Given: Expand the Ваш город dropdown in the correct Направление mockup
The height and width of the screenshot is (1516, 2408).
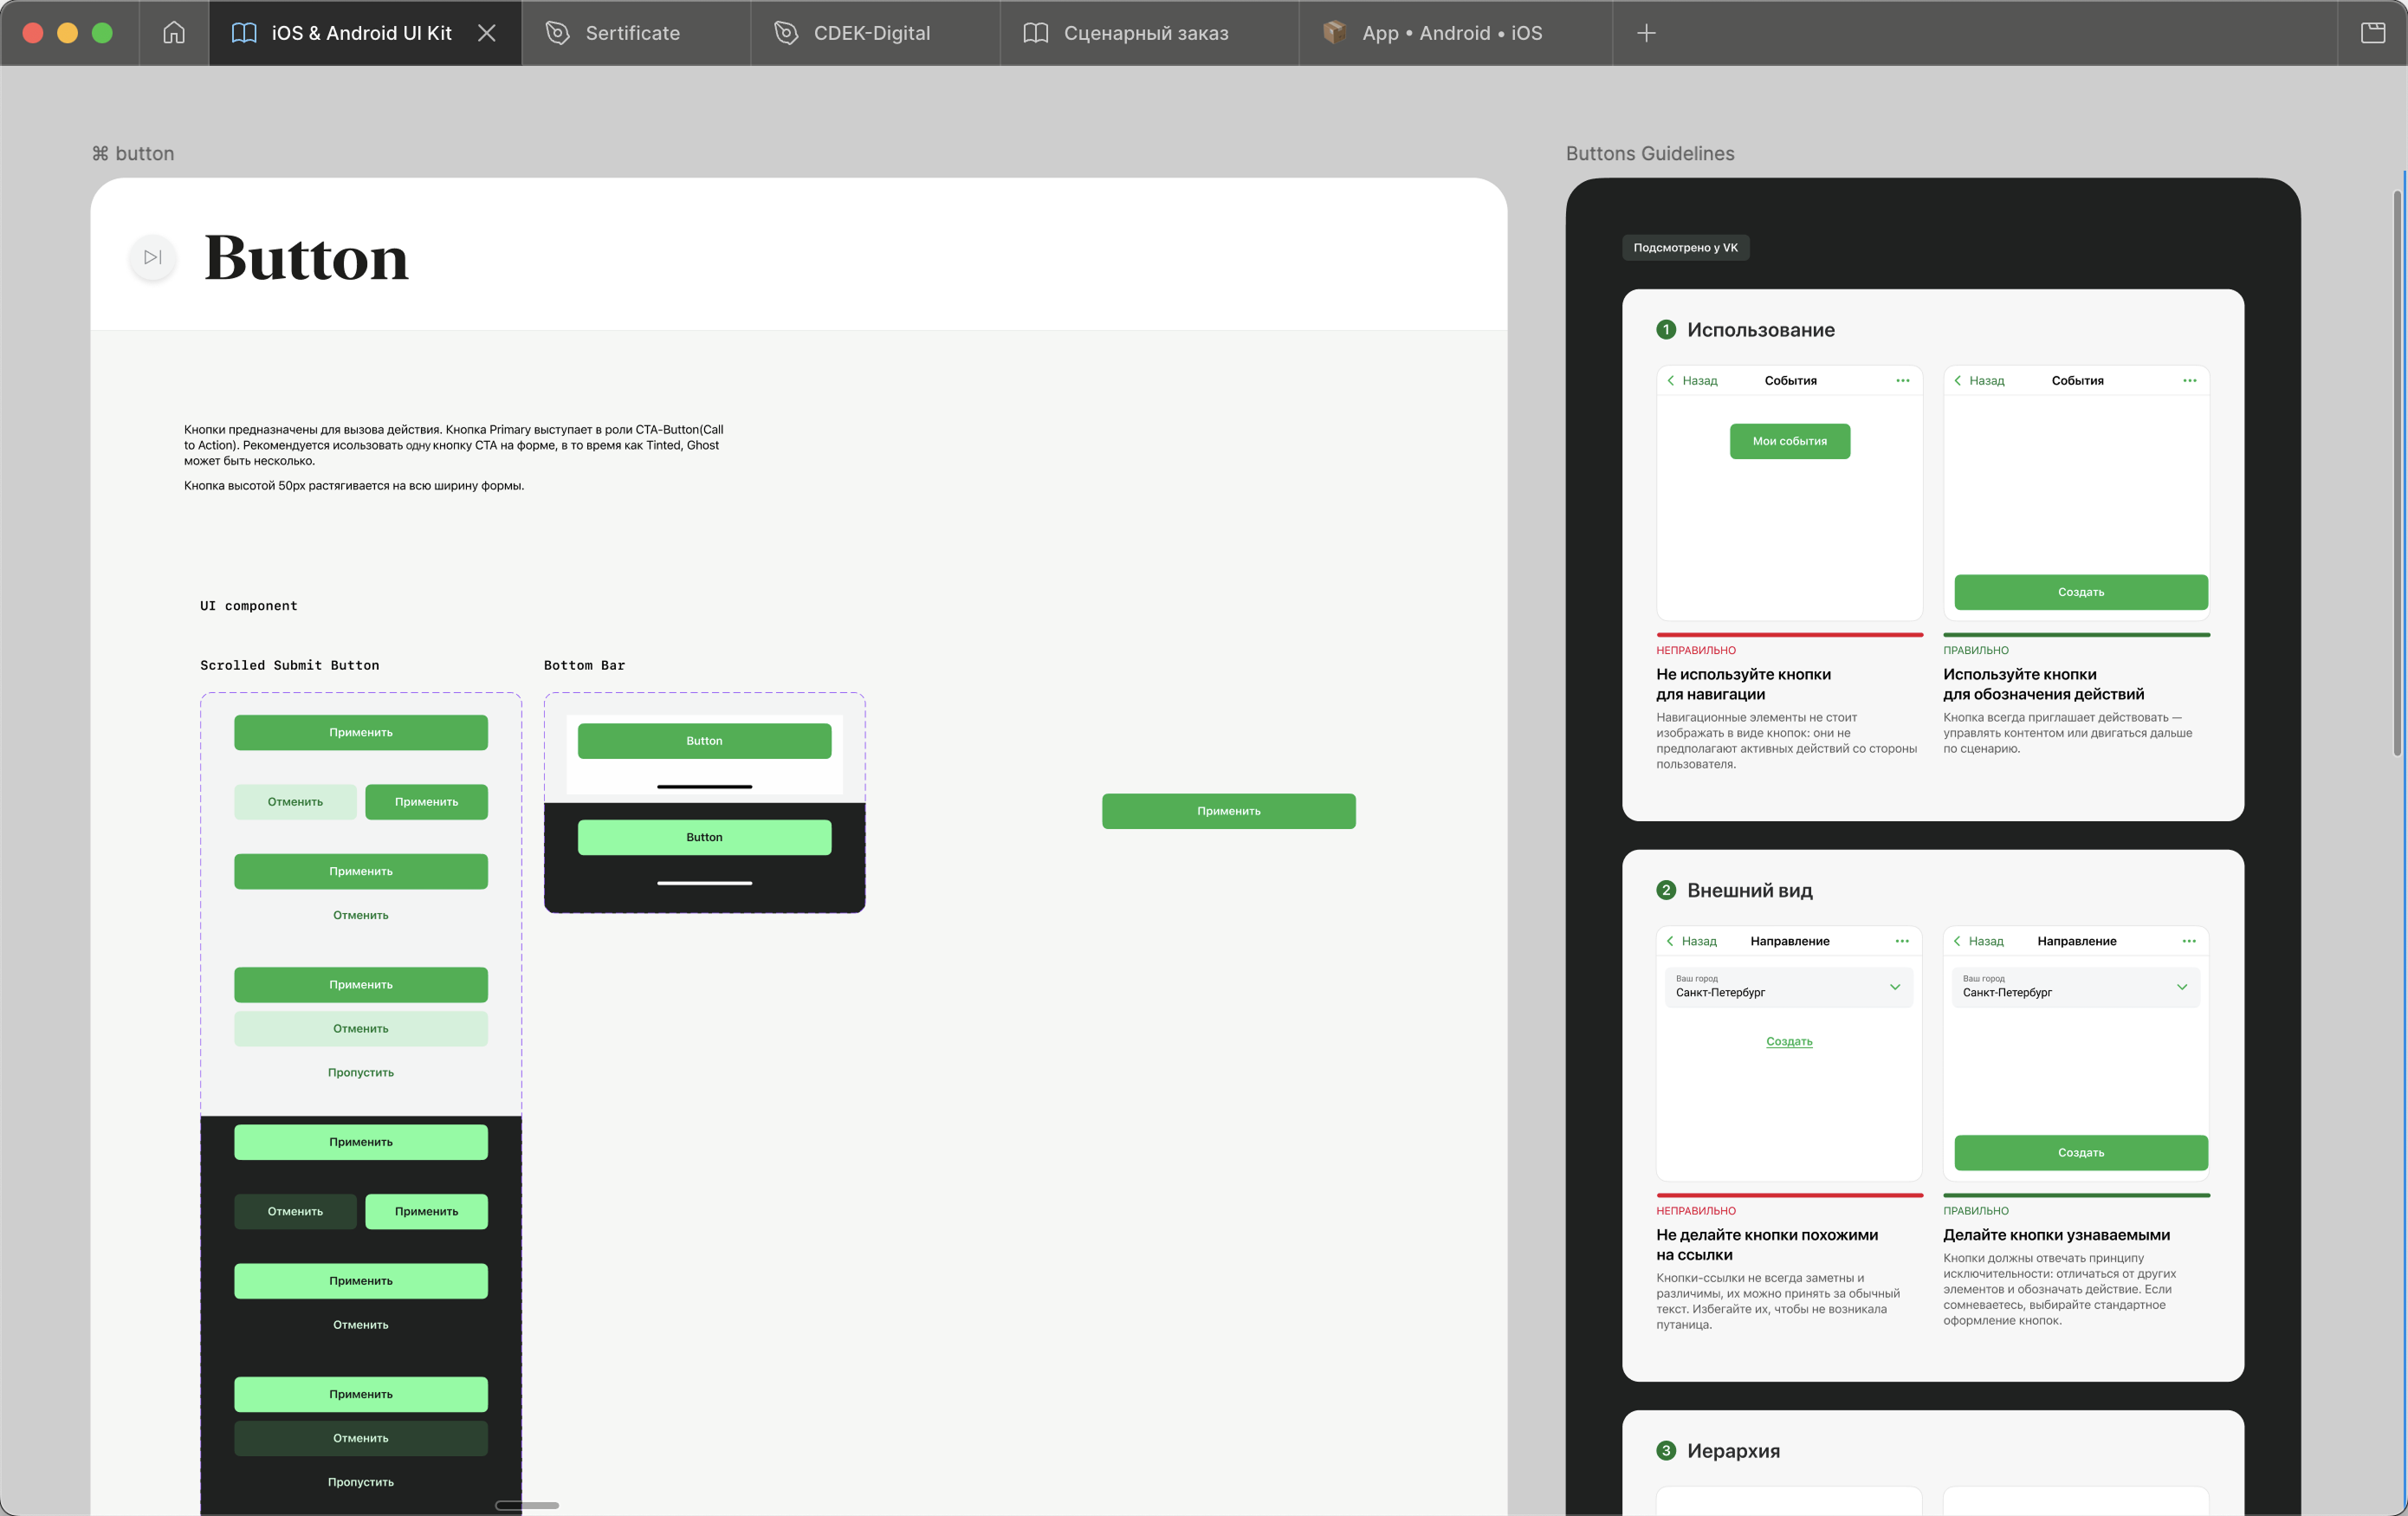Looking at the screenshot, I should [2076, 987].
